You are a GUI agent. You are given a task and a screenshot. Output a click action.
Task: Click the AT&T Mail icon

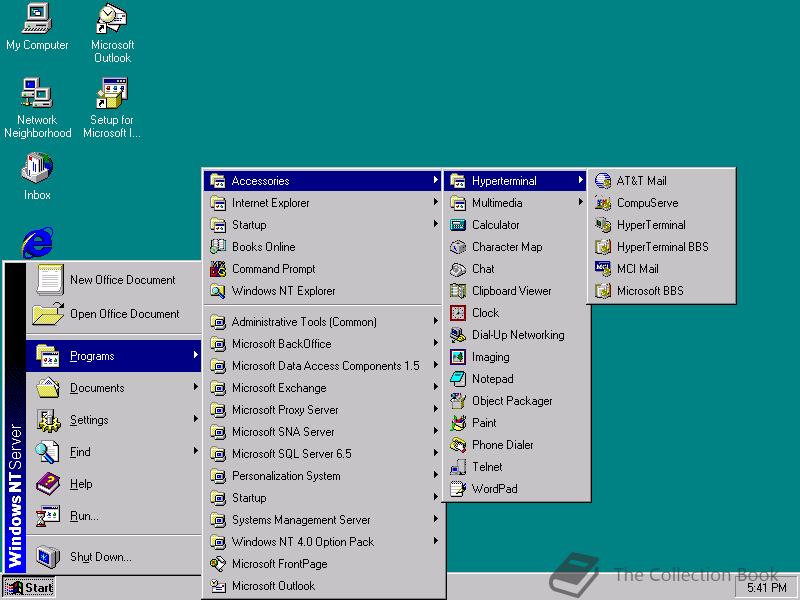603,181
